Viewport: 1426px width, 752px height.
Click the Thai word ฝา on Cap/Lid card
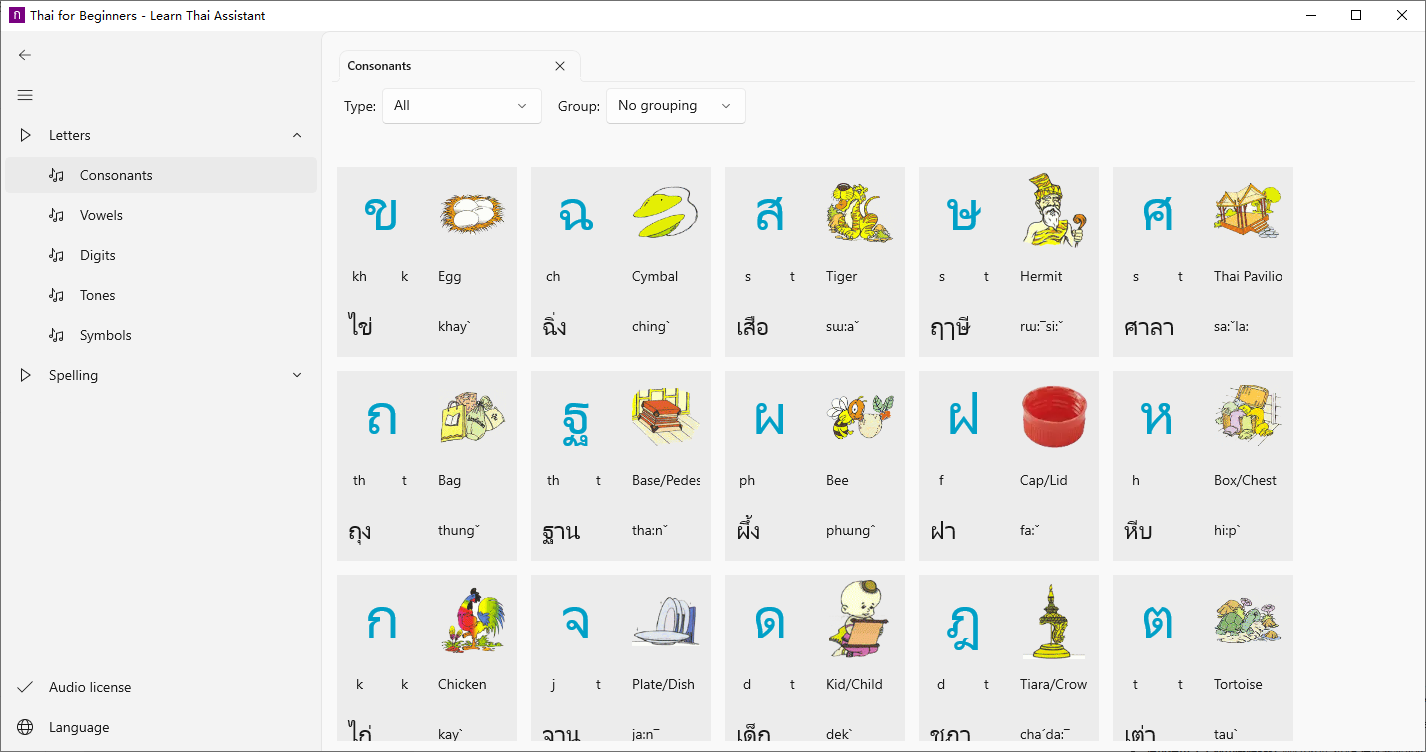943,528
